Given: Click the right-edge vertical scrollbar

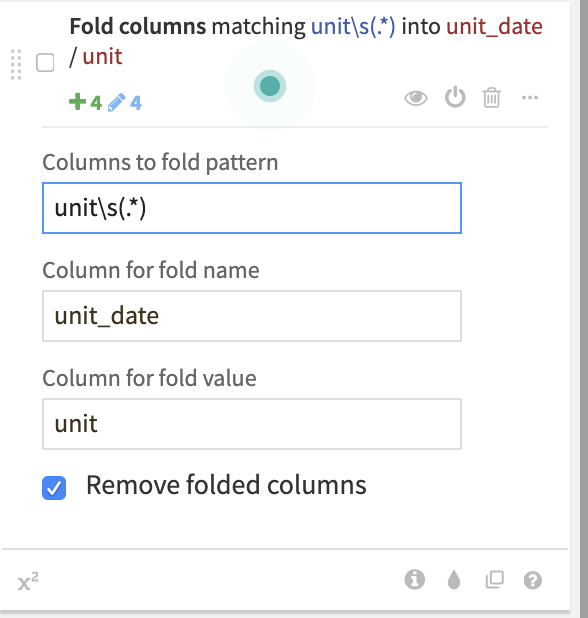Looking at the screenshot, I should [584, 309].
